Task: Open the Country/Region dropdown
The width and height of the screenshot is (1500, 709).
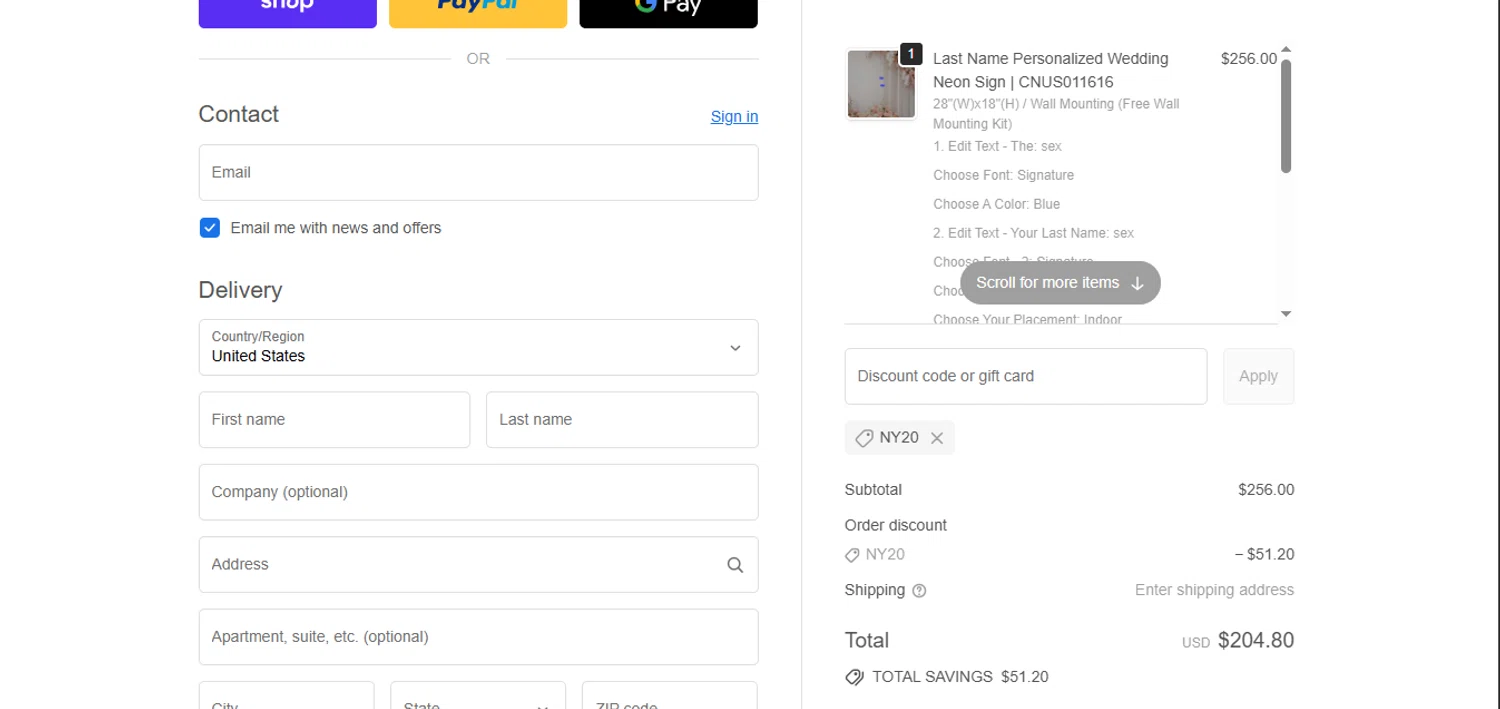Action: click(478, 347)
